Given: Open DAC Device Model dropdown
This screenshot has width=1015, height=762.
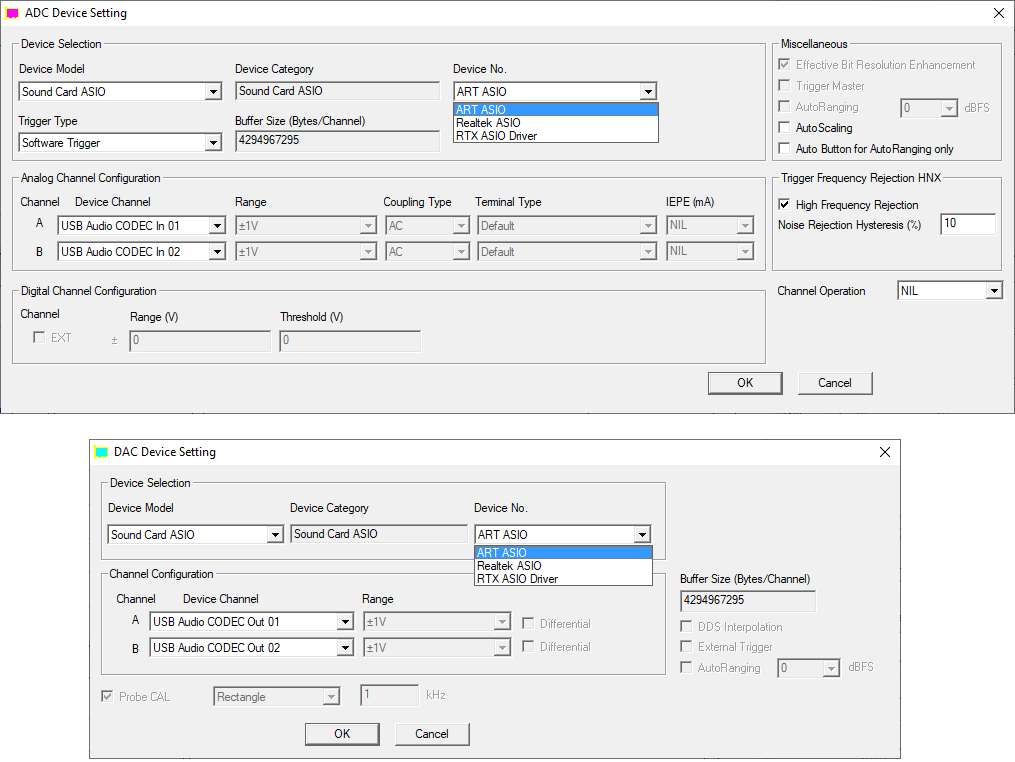Looking at the screenshot, I should point(275,535).
